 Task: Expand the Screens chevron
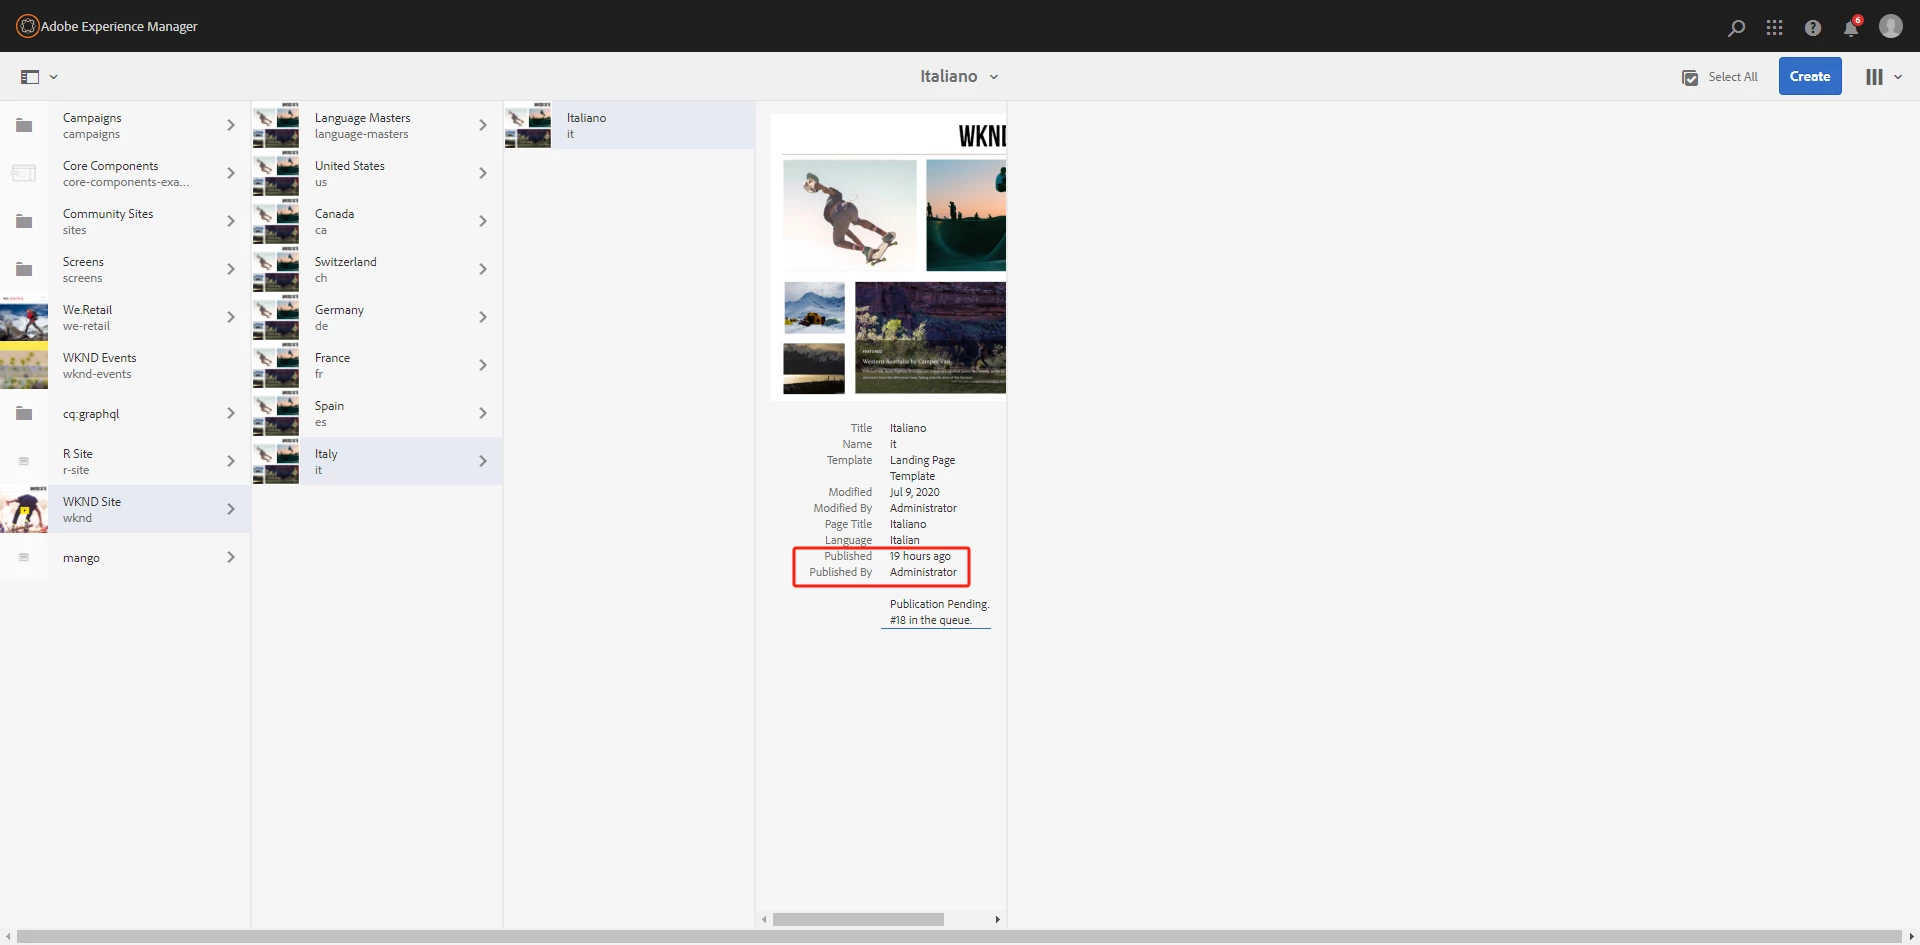(231, 269)
